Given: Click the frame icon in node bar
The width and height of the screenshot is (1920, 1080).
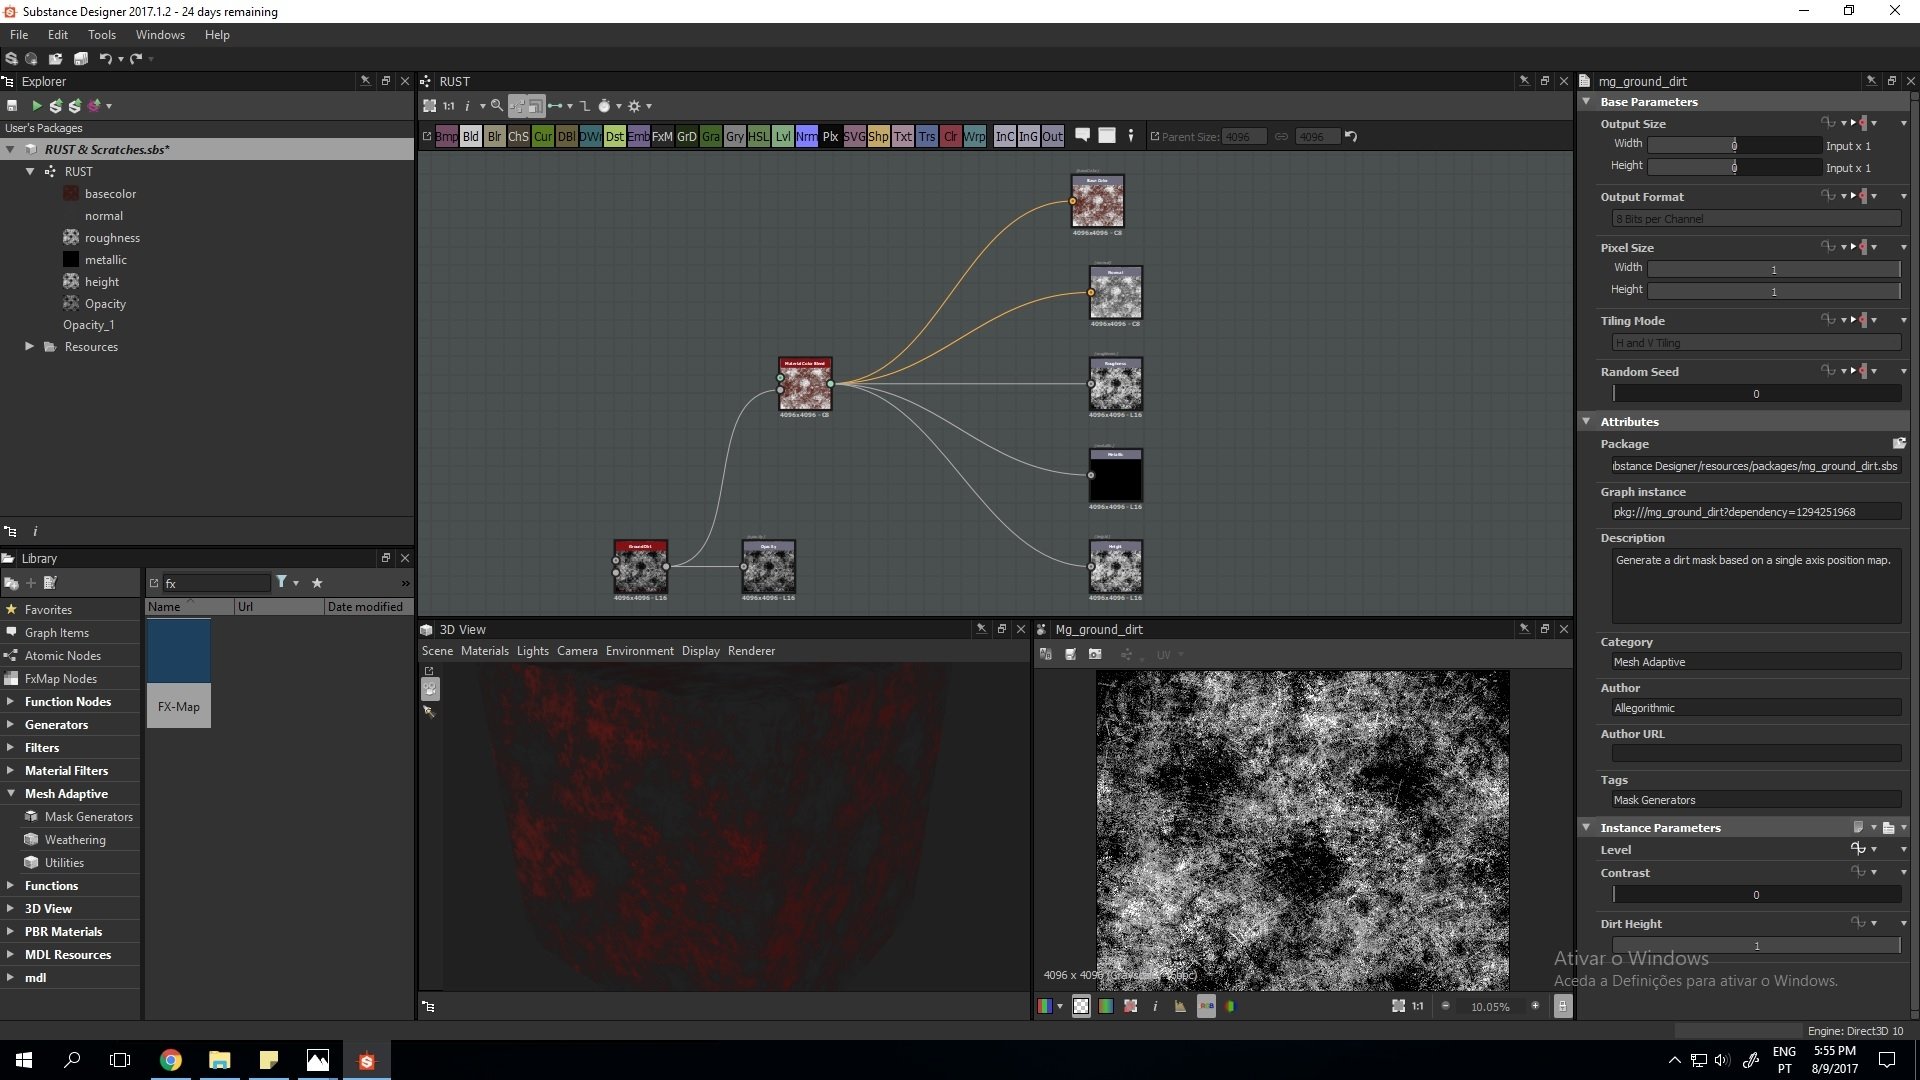Looking at the screenshot, I should 1107,135.
